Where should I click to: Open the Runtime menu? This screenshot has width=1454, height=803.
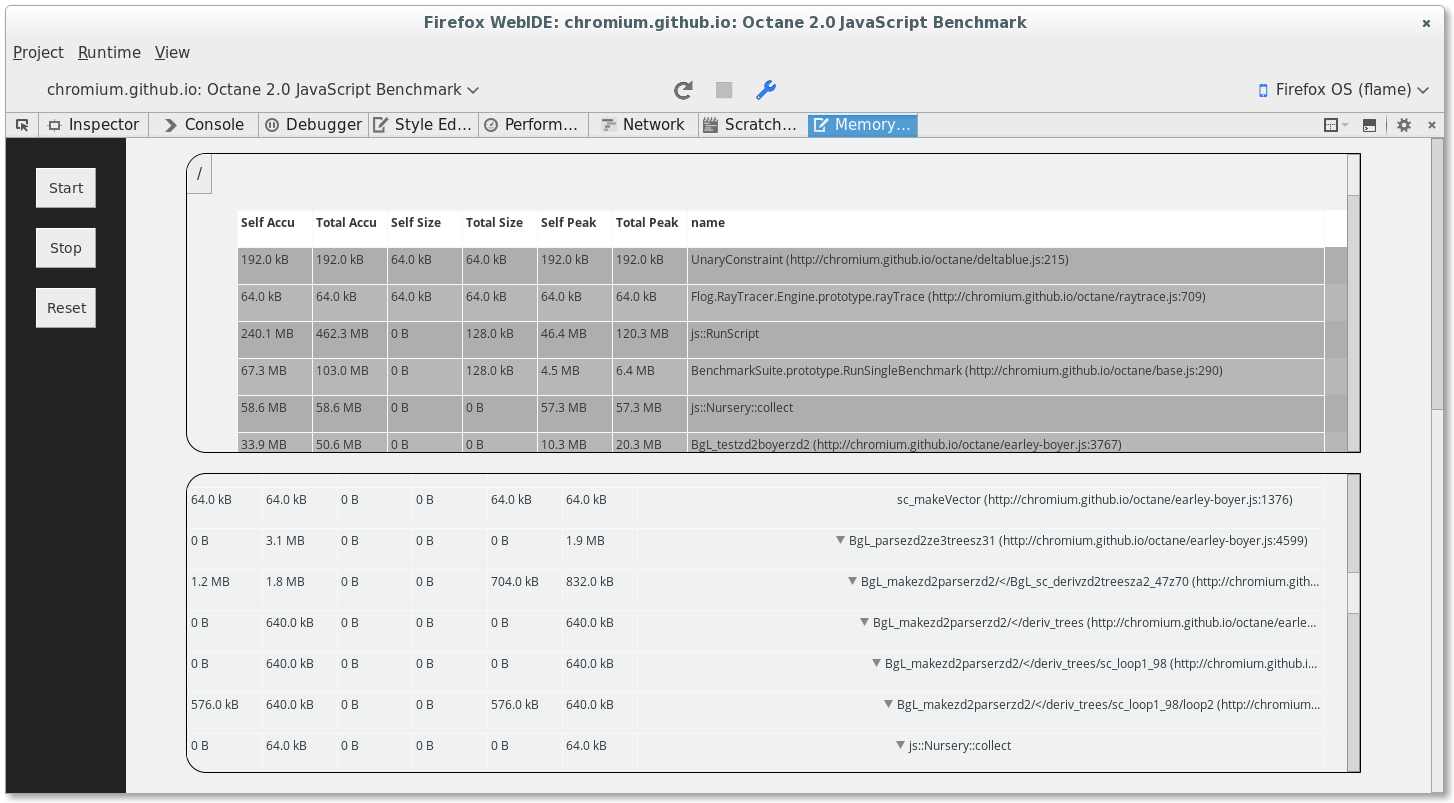pos(109,52)
